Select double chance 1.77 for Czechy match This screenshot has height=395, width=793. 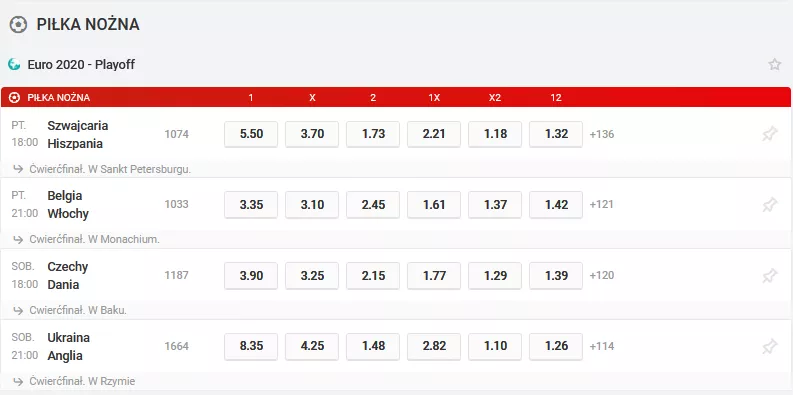(434, 276)
